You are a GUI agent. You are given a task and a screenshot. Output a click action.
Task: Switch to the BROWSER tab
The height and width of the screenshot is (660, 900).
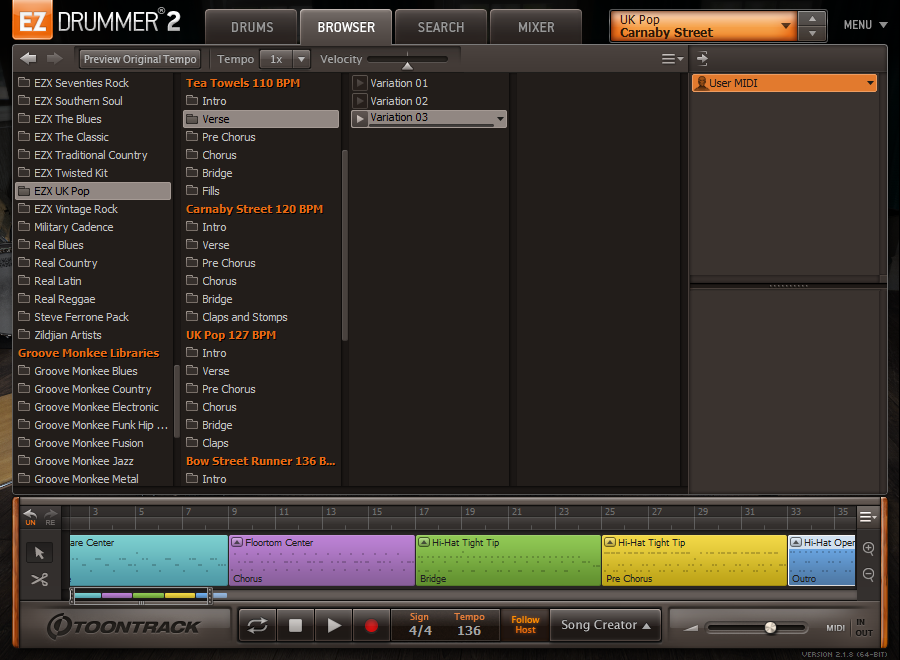coord(346,27)
